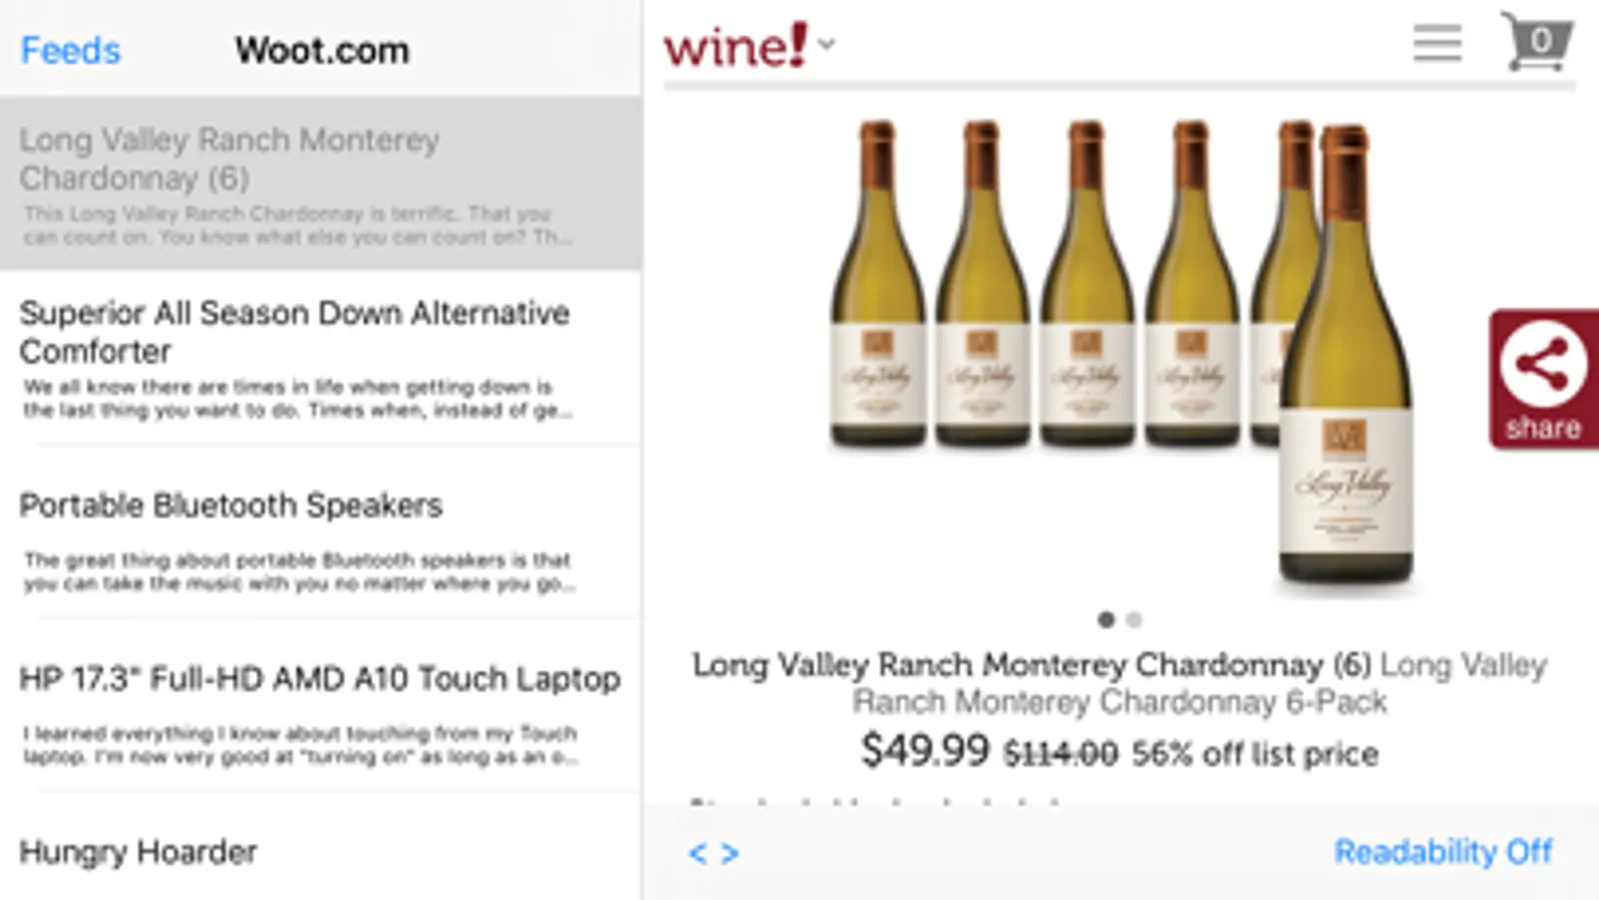The width and height of the screenshot is (1599, 900).
Task: Click the $49.99 price text
Action: point(925,751)
